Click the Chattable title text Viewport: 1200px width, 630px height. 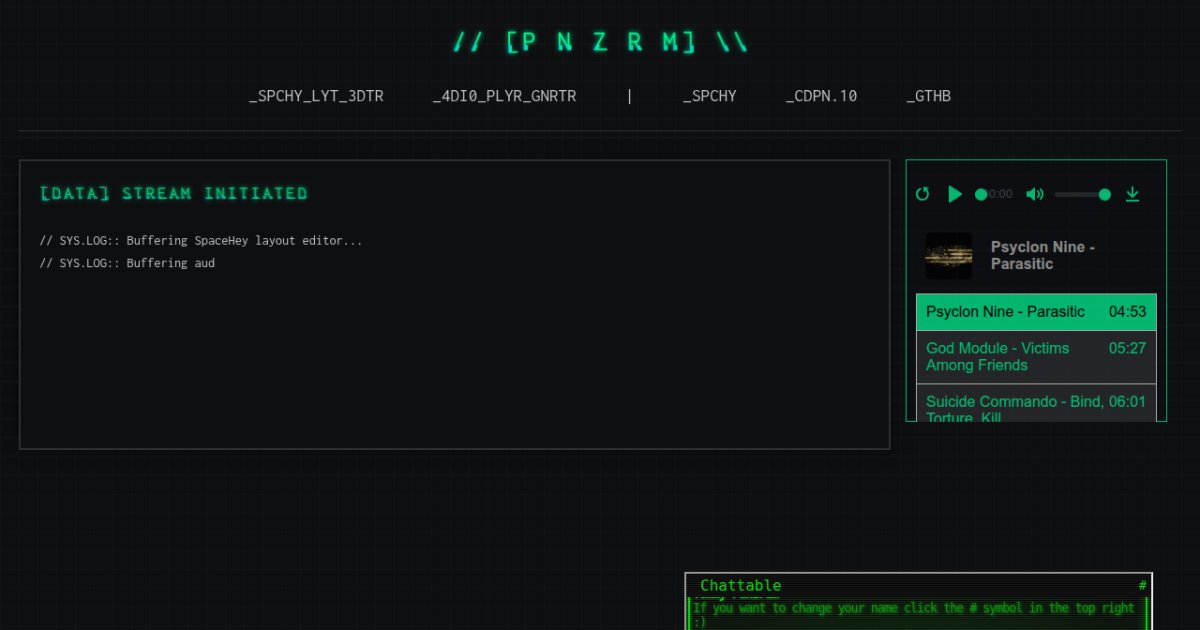pos(740,585)
